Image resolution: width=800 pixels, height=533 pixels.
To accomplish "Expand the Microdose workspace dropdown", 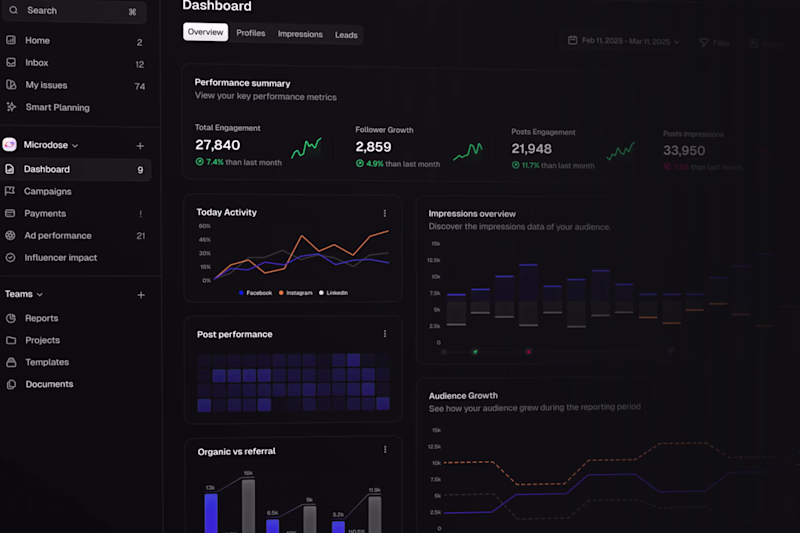I will pyautogui.click(x=75, y=145).
